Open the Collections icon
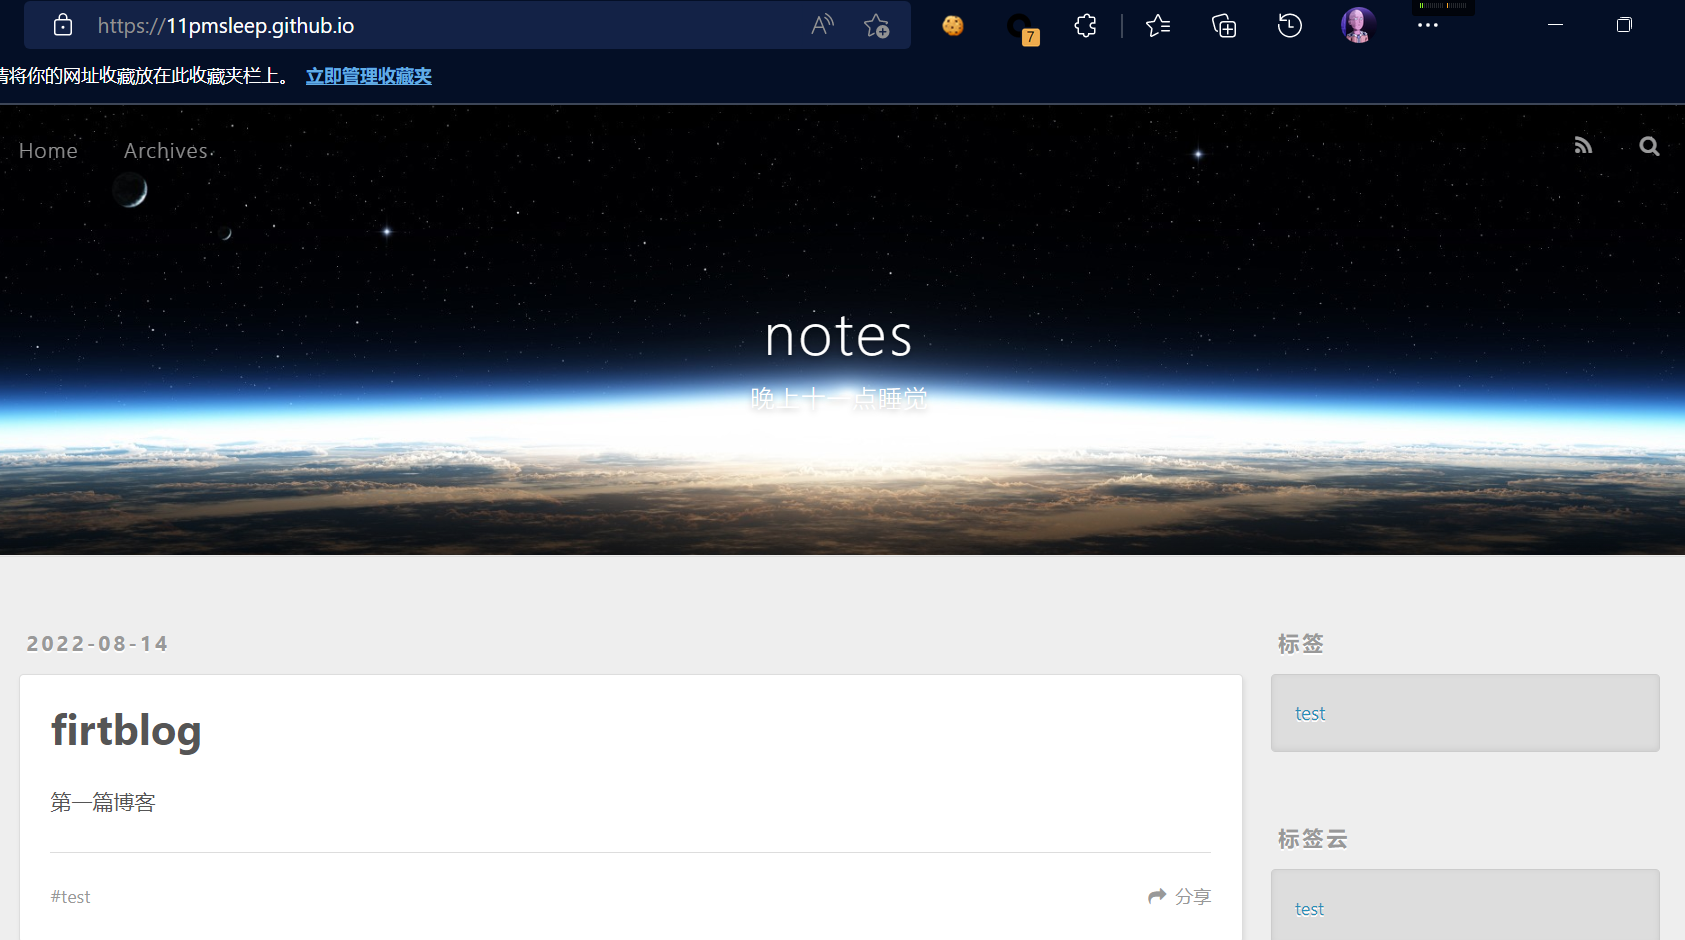This screenshot has height=940, width=1685. coord(1224,26)
